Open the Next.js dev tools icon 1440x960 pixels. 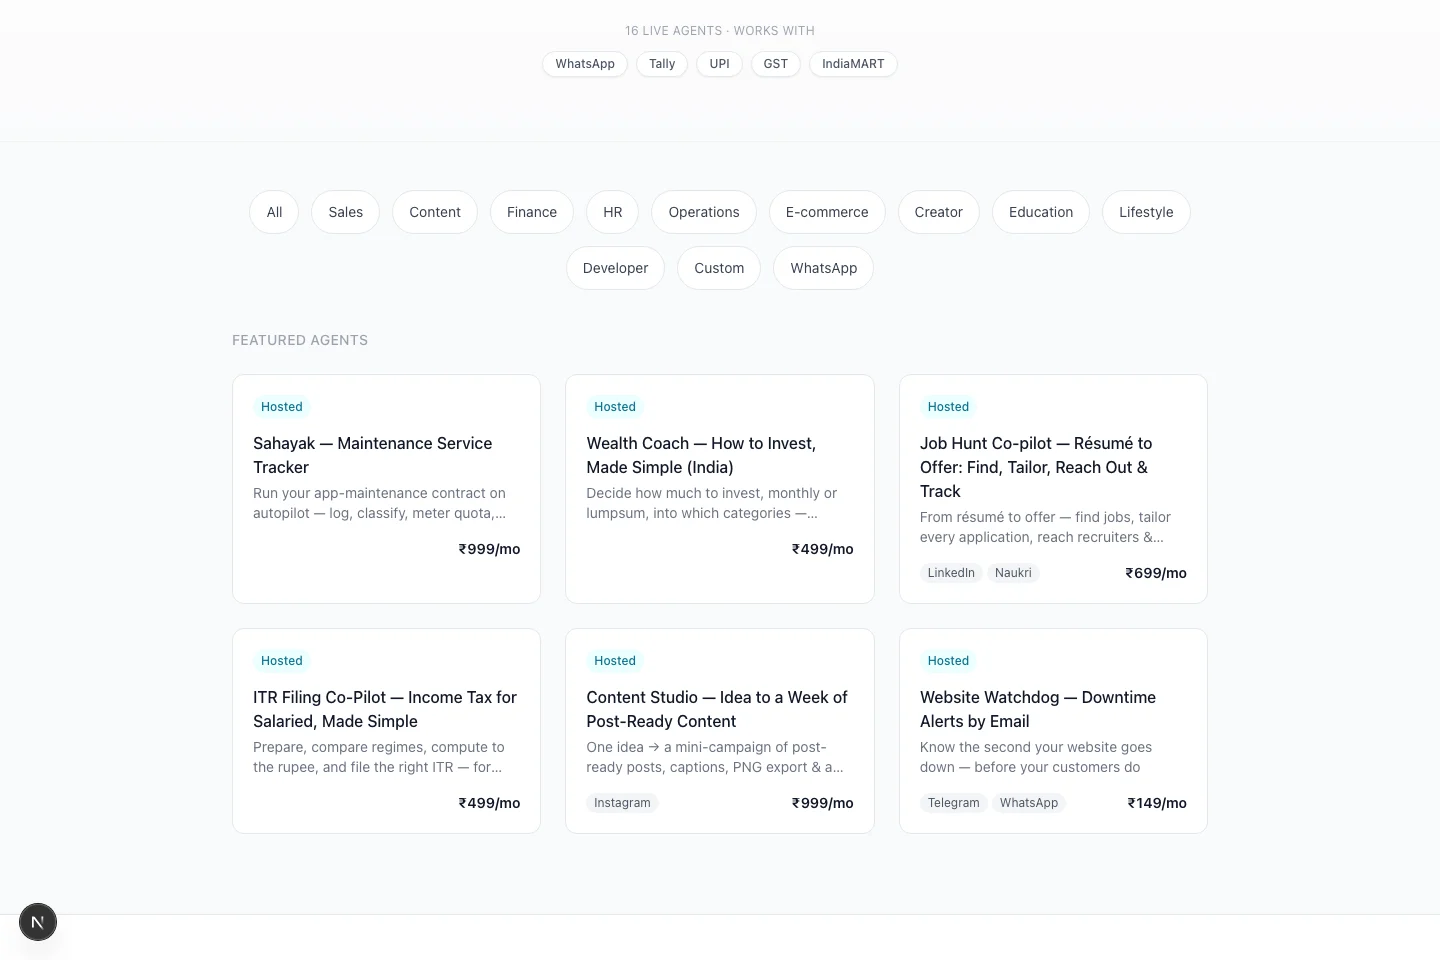click(x=38, y=922)
